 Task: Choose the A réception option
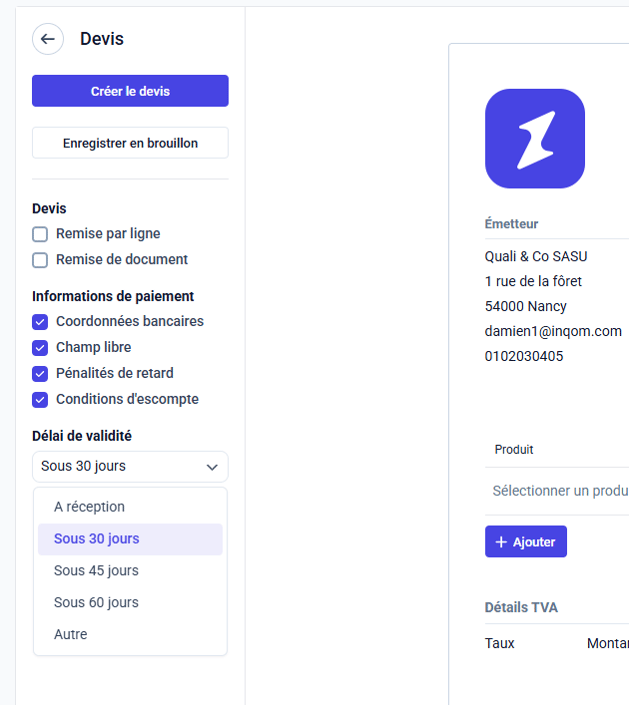coord(90,507)
